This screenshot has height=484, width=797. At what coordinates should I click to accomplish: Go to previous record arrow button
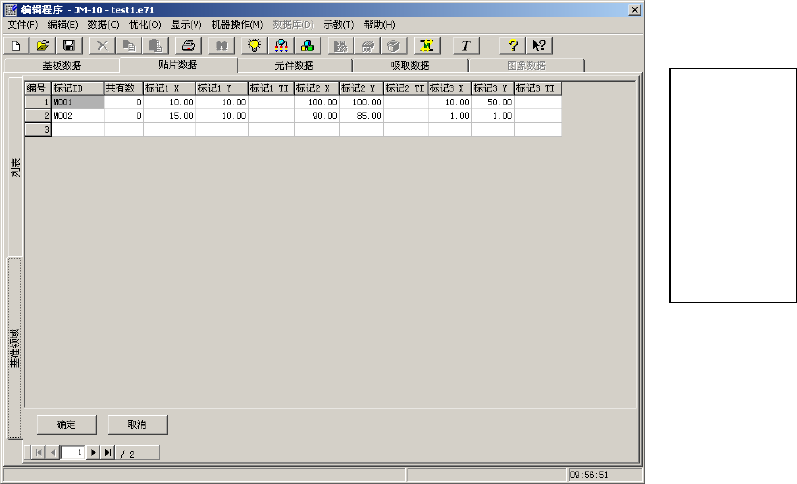pyautogui.click(x=53, y=452)
